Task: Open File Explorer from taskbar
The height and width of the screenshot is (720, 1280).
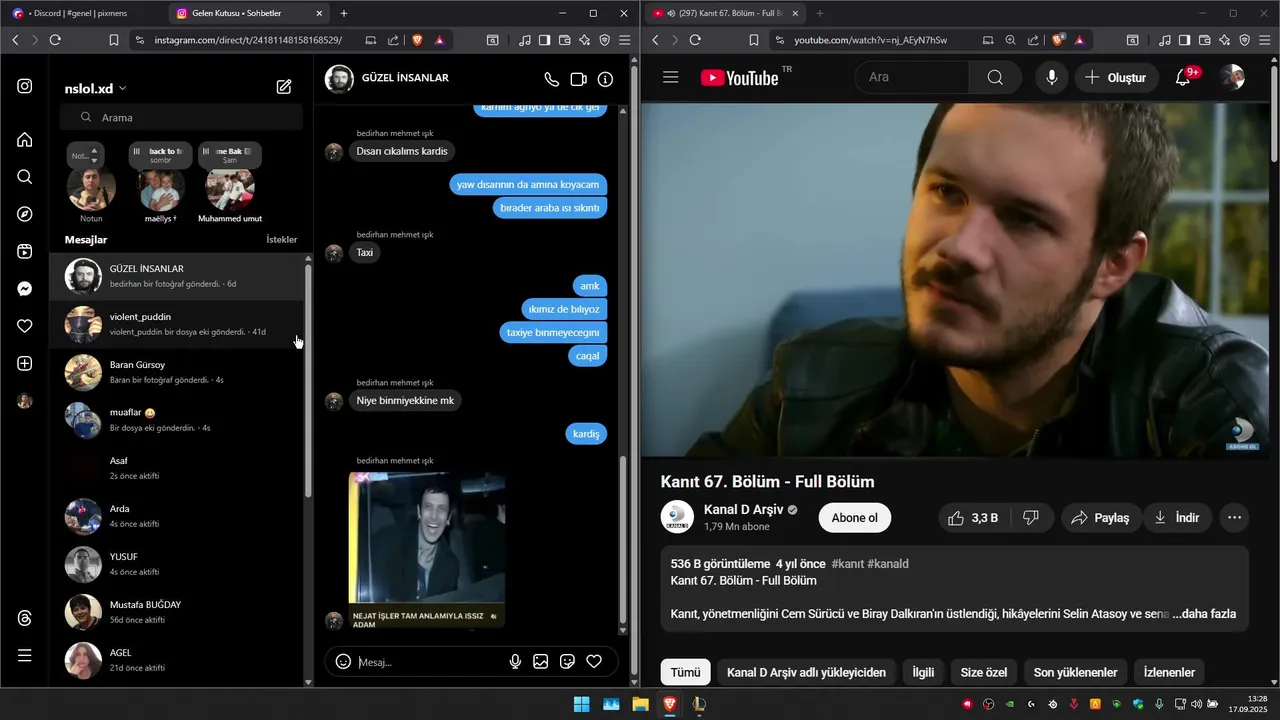Action: coord(640,704)
